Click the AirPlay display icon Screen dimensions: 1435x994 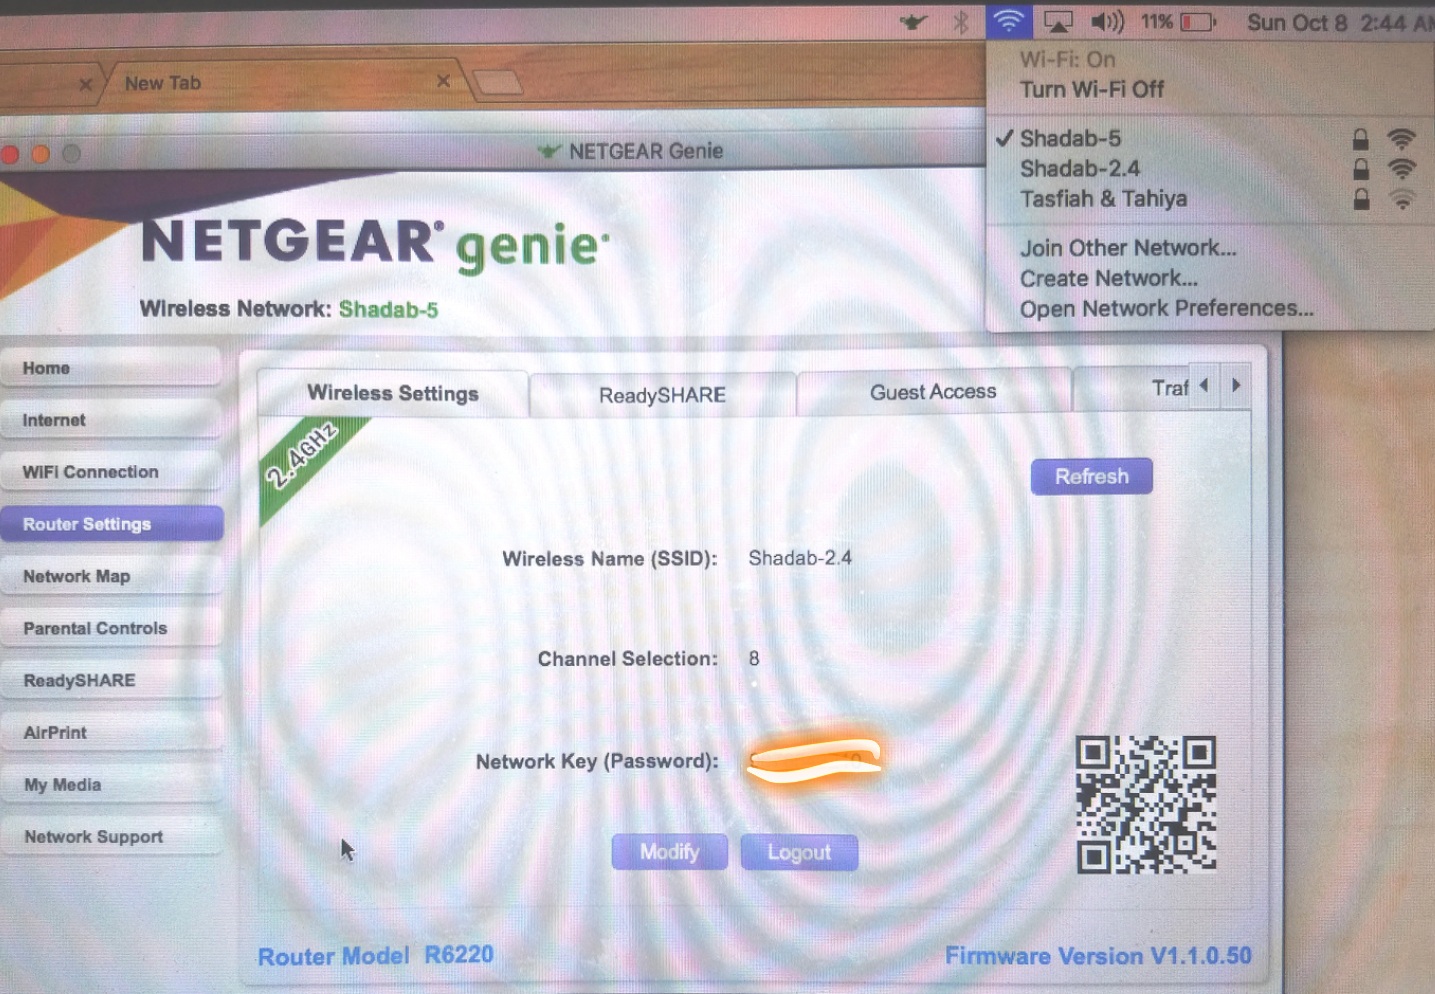tap(1058, 22)
